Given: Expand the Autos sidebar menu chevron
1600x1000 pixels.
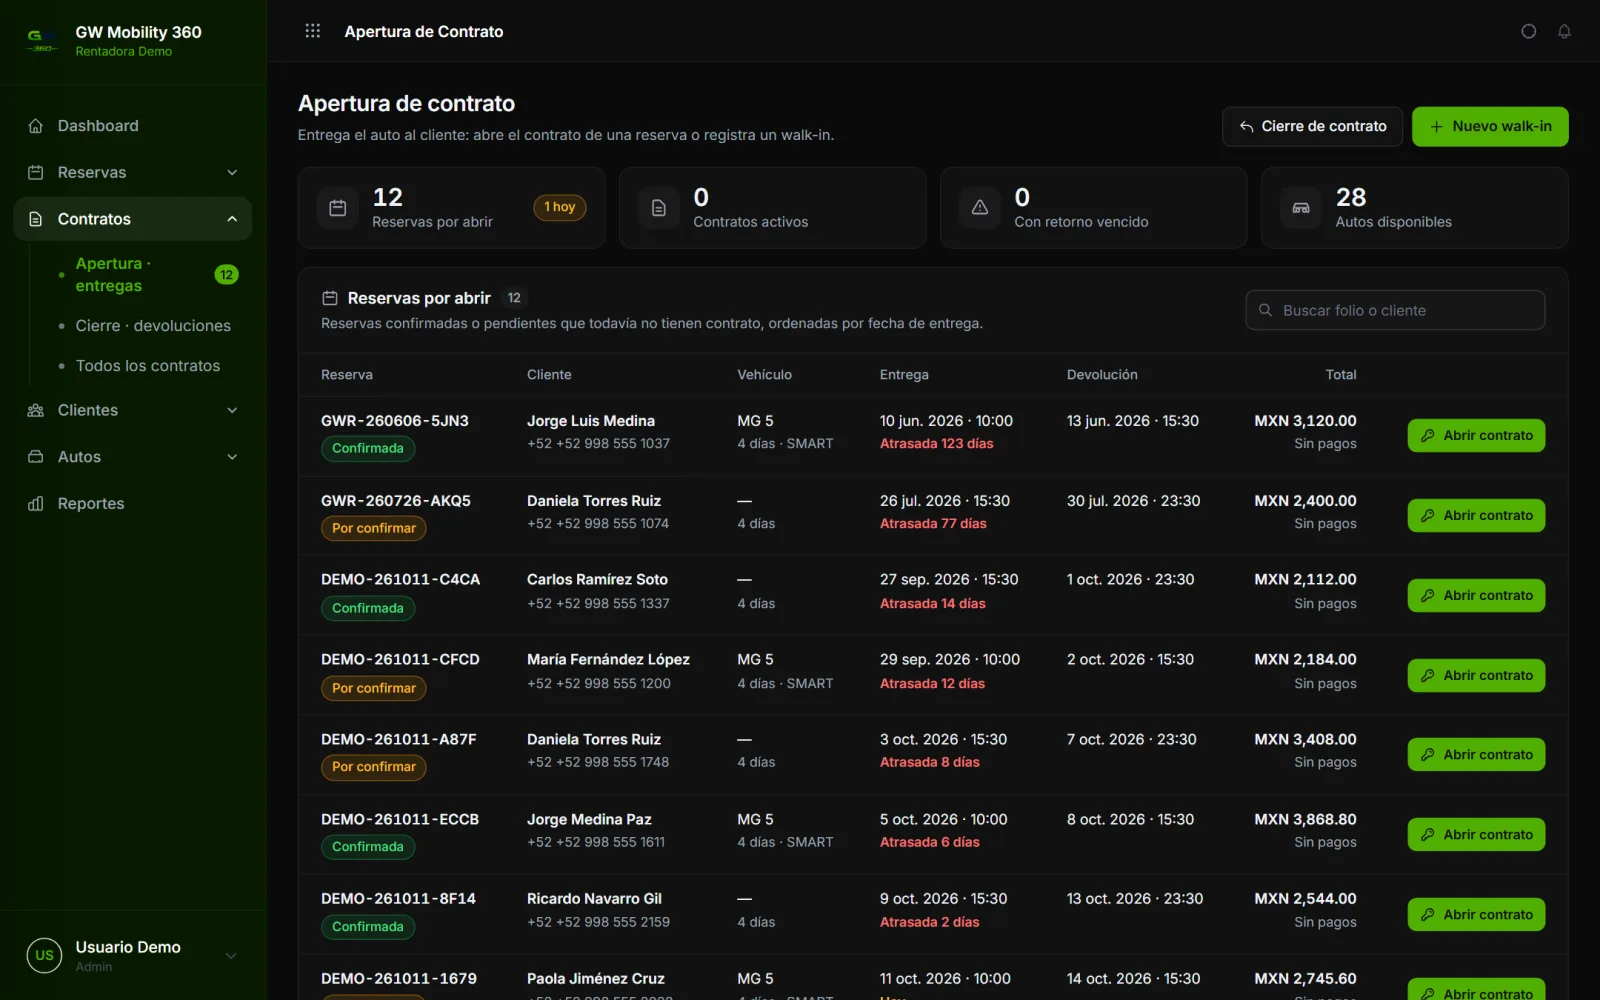Looking at the screenshot, I should [232, 457].
